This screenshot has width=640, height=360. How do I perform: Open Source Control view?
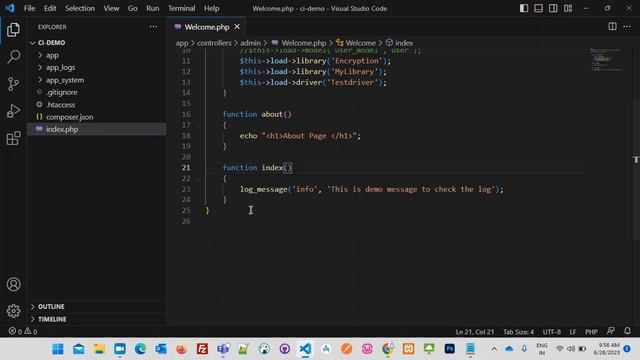tap(13, 84)
